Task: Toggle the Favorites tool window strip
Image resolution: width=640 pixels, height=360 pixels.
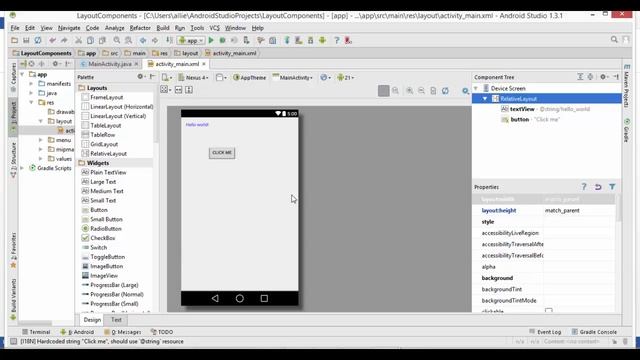Action: click(x=13, y=250)
